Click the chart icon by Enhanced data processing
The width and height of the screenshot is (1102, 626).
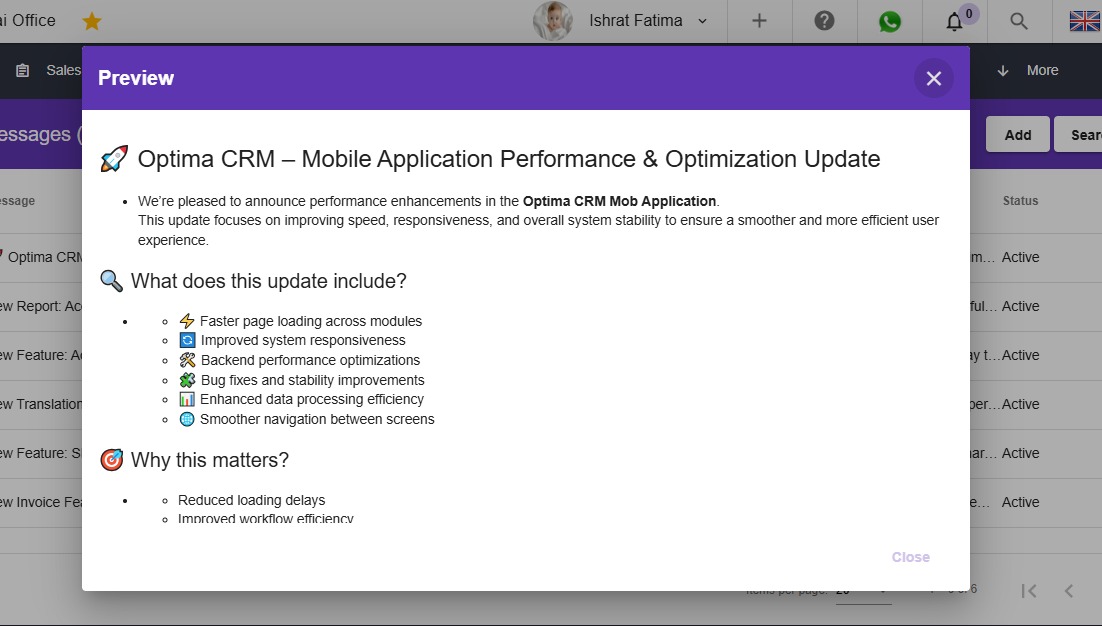[187, 399]
